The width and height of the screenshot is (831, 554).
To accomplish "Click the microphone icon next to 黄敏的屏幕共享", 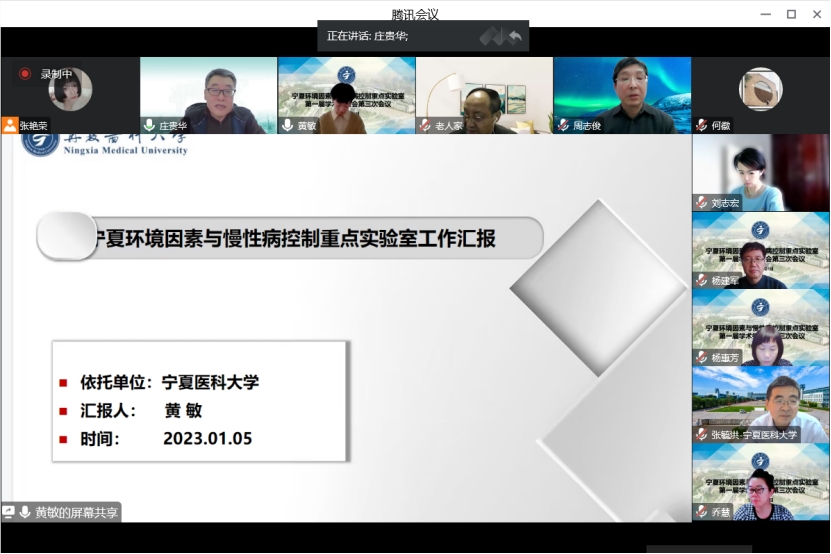I will pos(25,512).
